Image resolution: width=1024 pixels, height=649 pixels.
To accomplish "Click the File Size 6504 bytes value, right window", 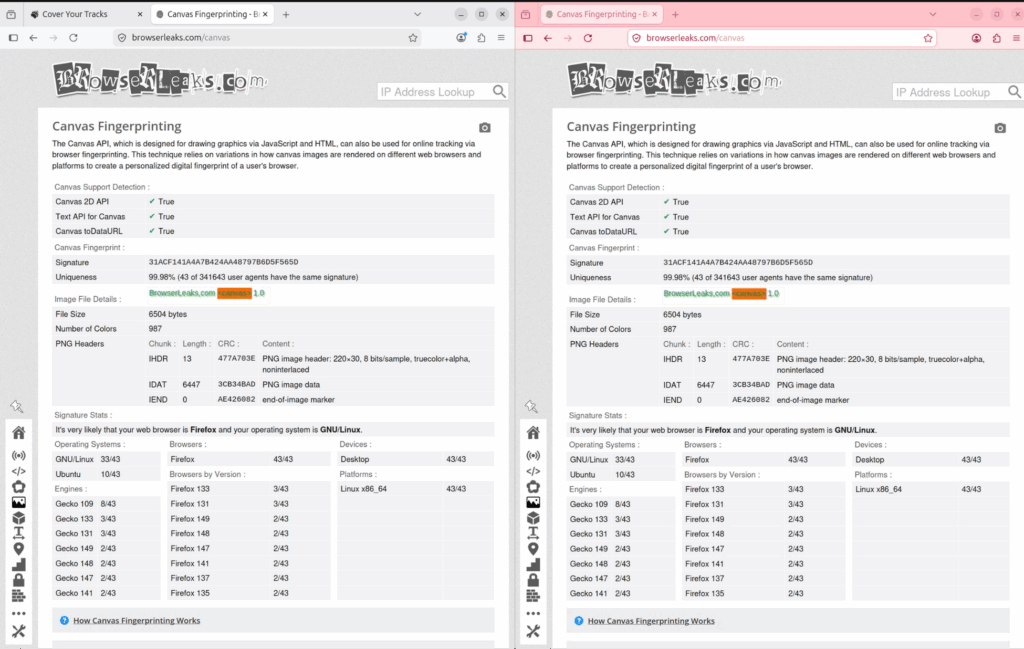I will coord(682,315).
